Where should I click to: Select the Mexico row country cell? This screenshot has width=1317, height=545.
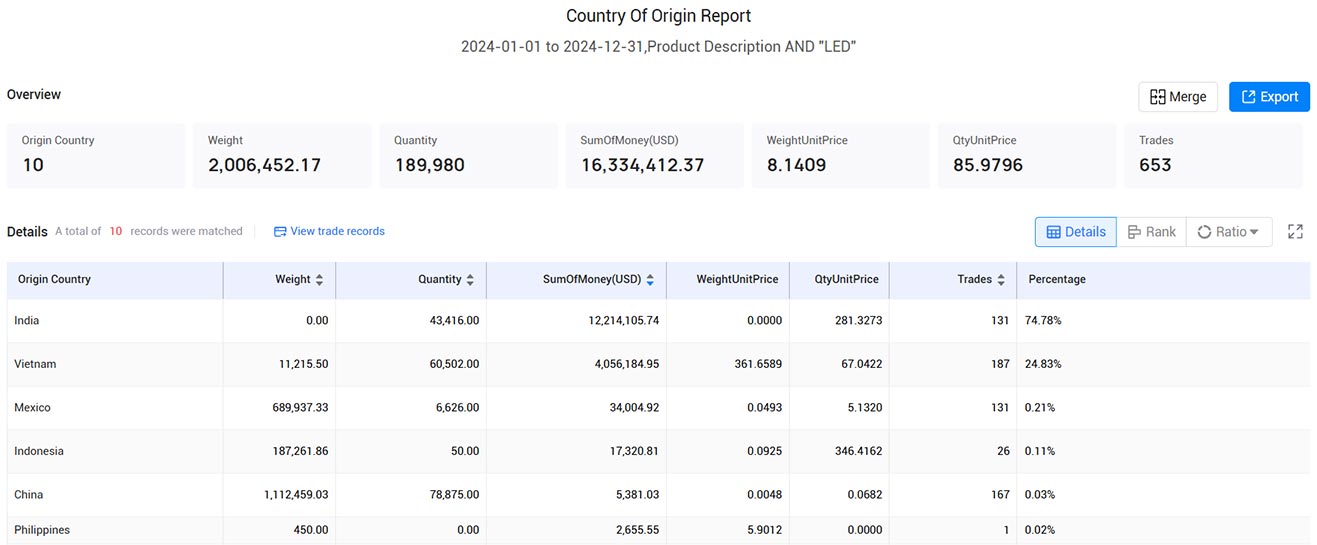tap(115, 408)
